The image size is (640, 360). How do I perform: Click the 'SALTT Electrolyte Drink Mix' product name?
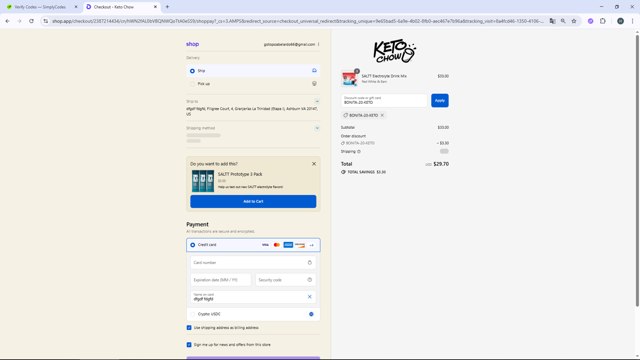(x=384, y=76)
